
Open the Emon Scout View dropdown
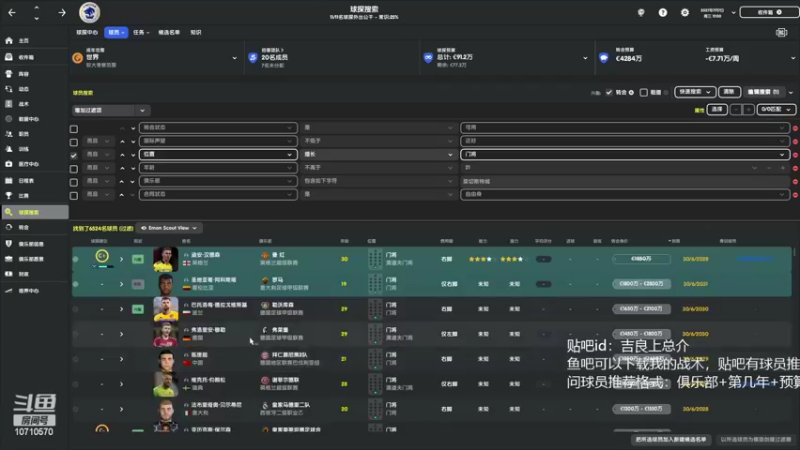tap(168, 228)
